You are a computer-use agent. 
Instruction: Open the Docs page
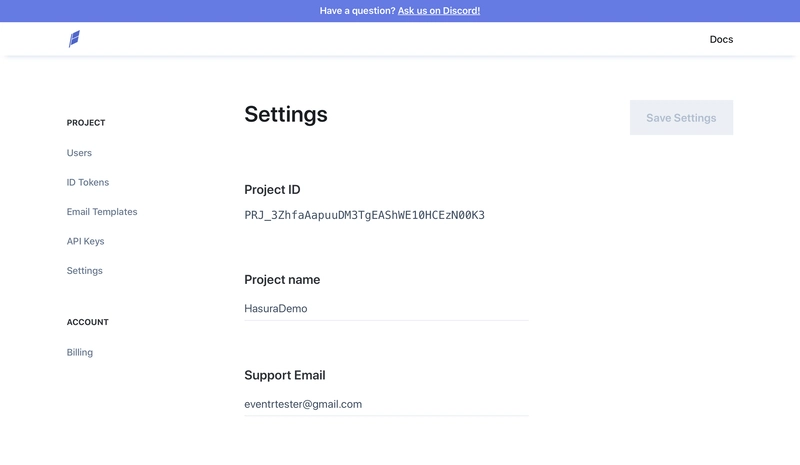point(721,39)
